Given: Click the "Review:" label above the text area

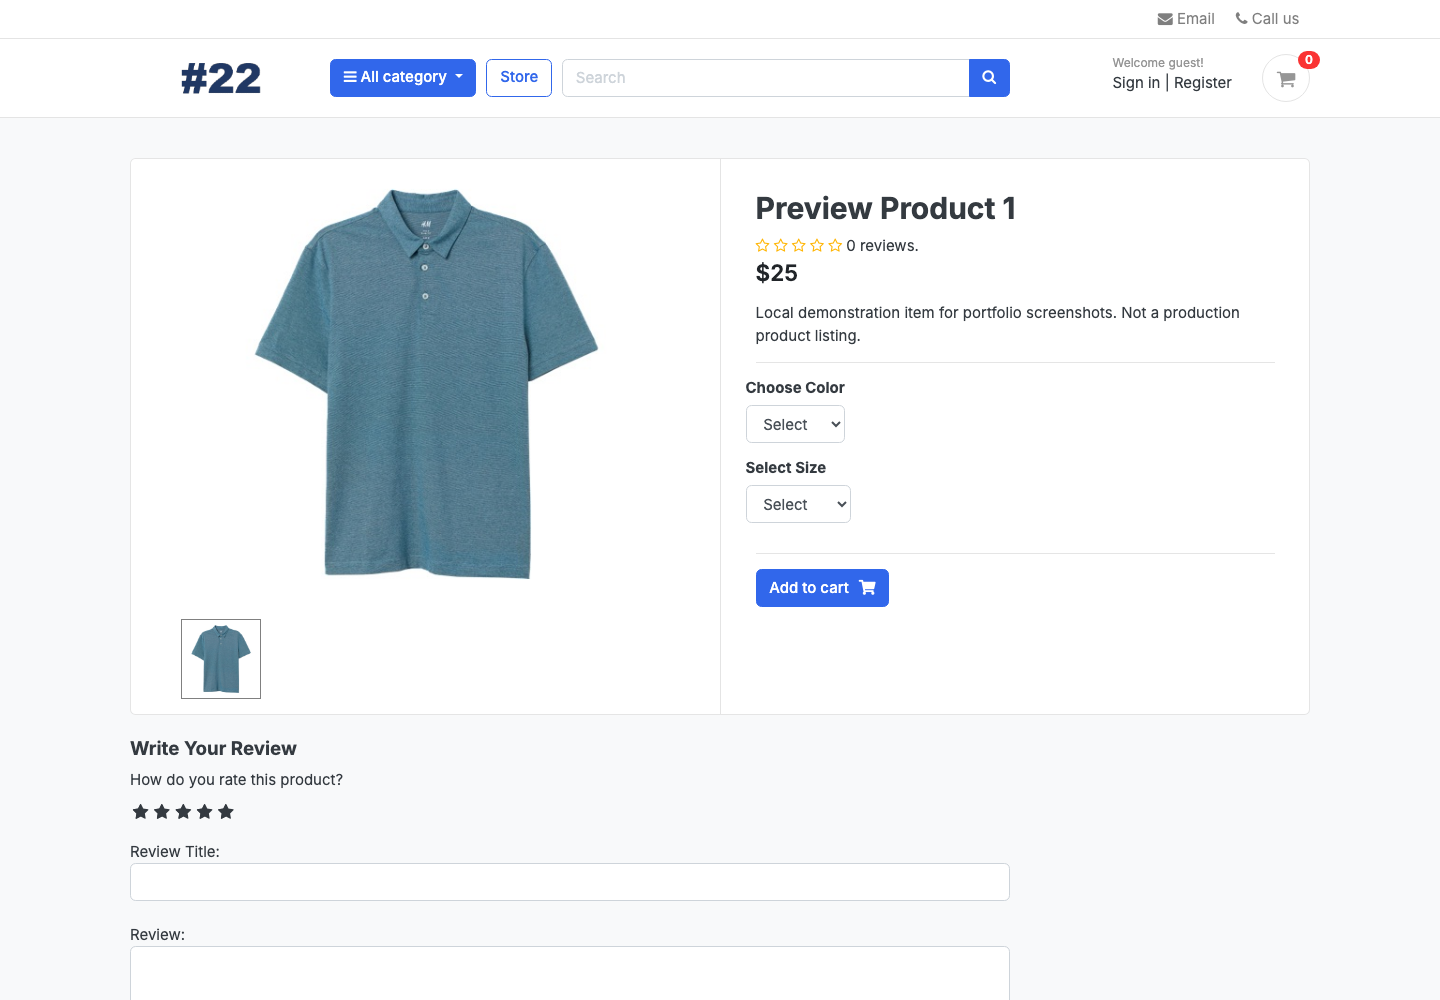Looking at the screenshot, I should pyautogui.click(x=158, y=935).
